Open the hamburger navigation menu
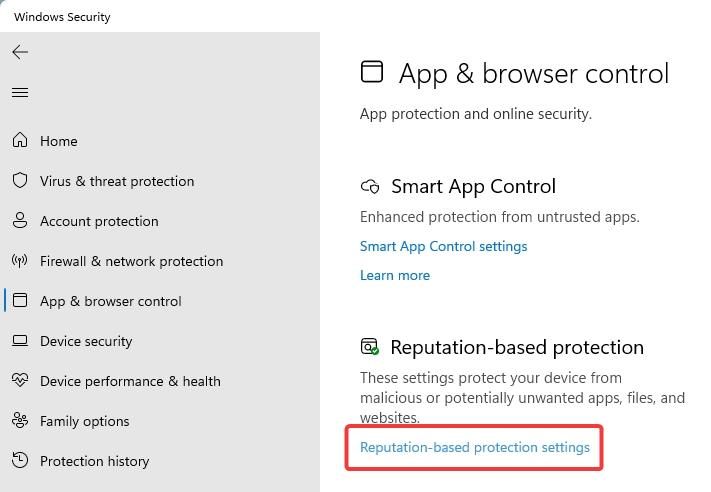The width and height of the screenshot is (711, 492). click(x=20, y=93)
